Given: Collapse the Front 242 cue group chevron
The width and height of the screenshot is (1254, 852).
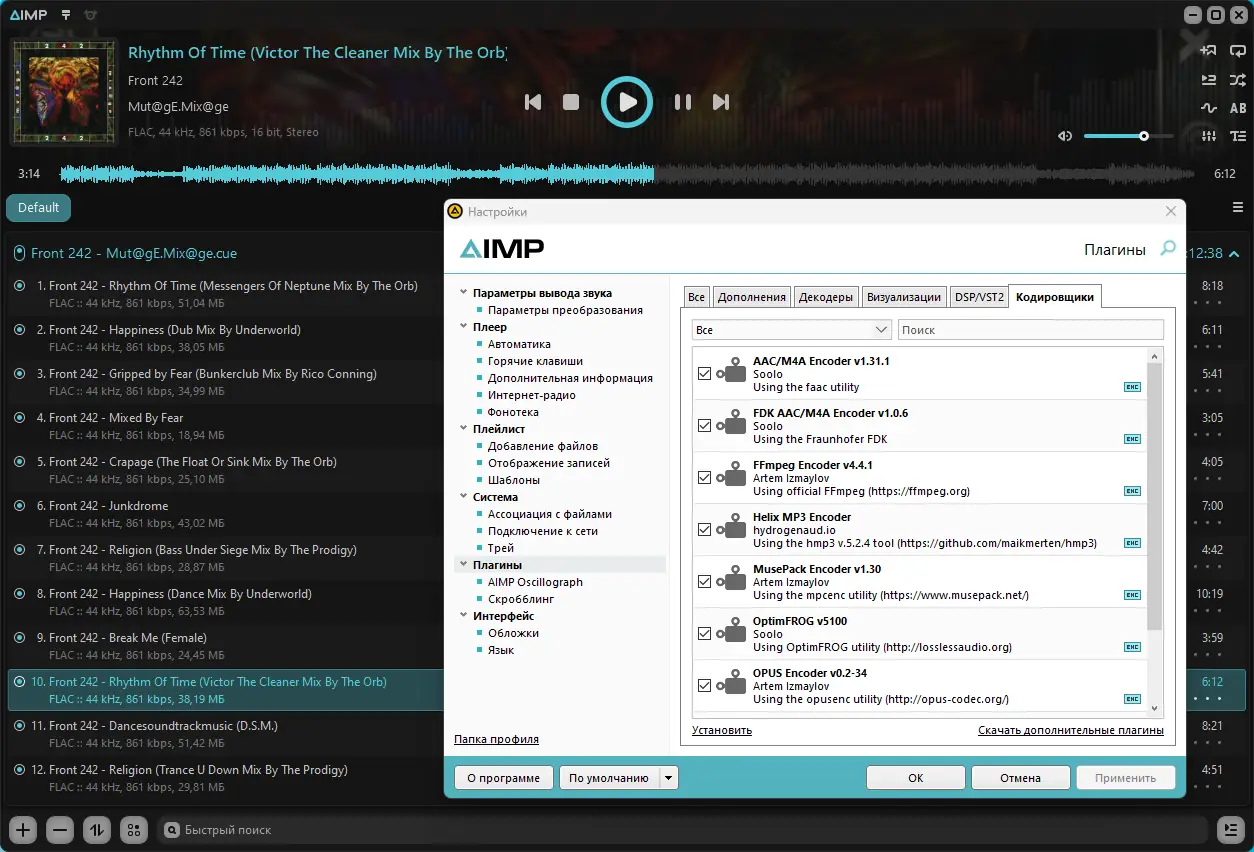Looking at the screenshot, I should (x=1233, y=254).
